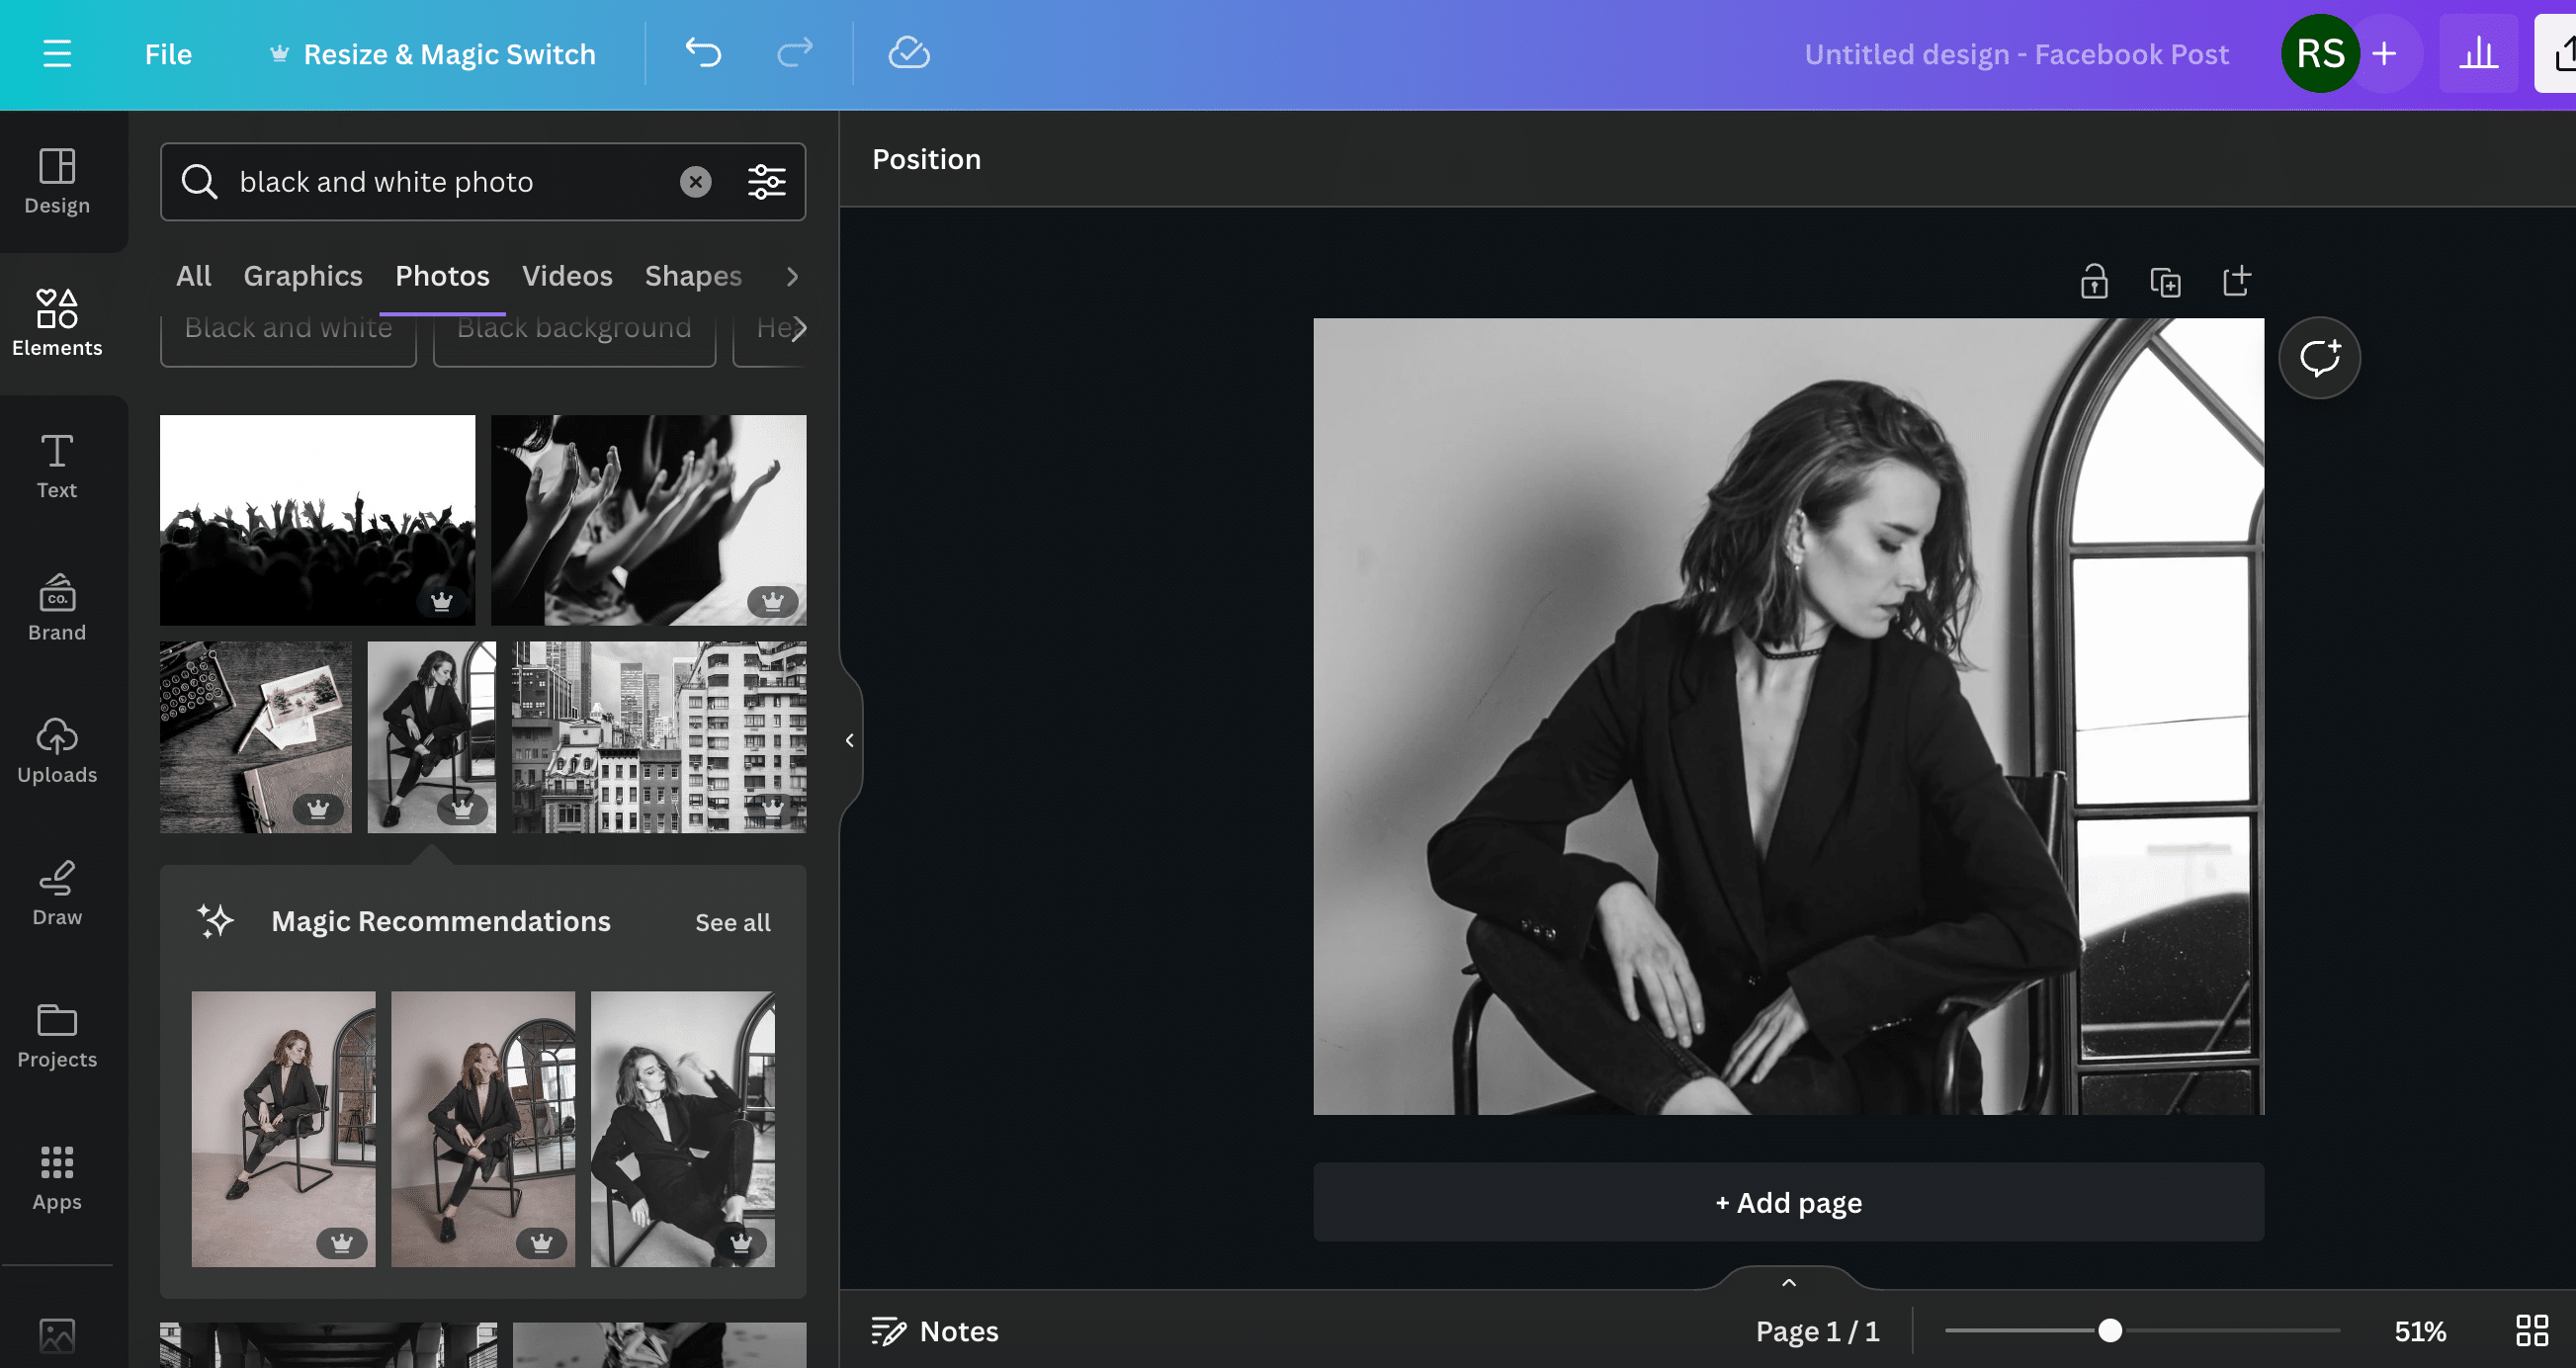The image size is (2576, 1368).
Task: Select the concert crowd silhouette photo
Action: pyautogui.click(x=317, y=520)
